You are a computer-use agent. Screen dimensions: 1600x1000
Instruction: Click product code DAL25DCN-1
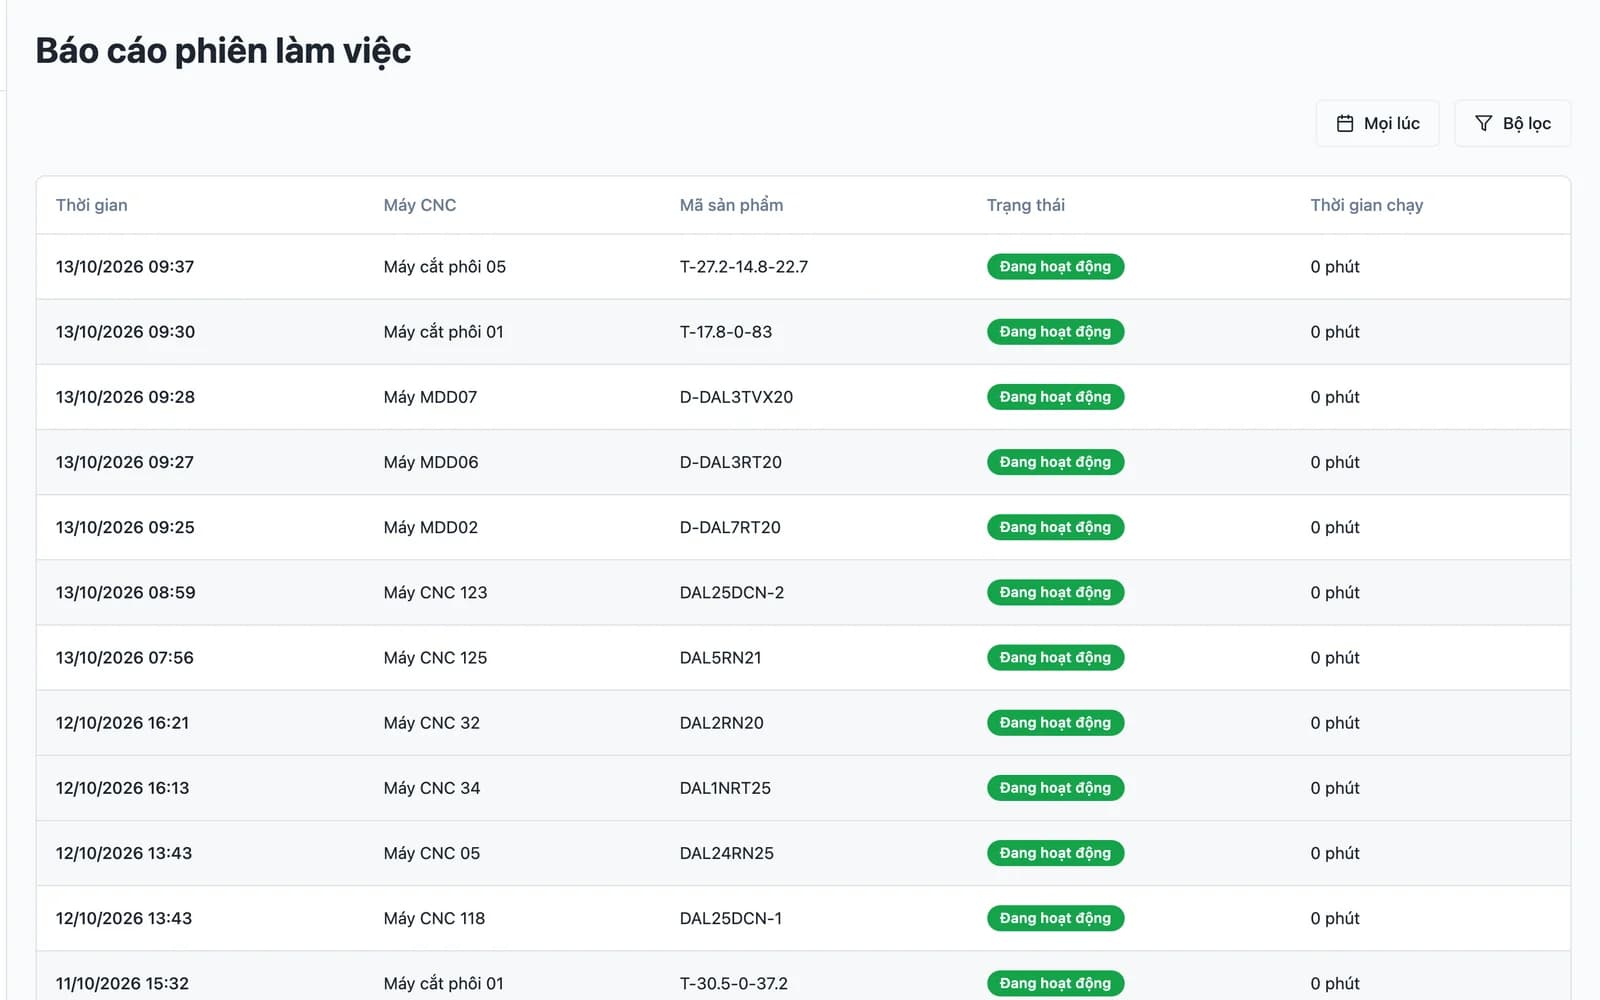click(x=731, y=918)
